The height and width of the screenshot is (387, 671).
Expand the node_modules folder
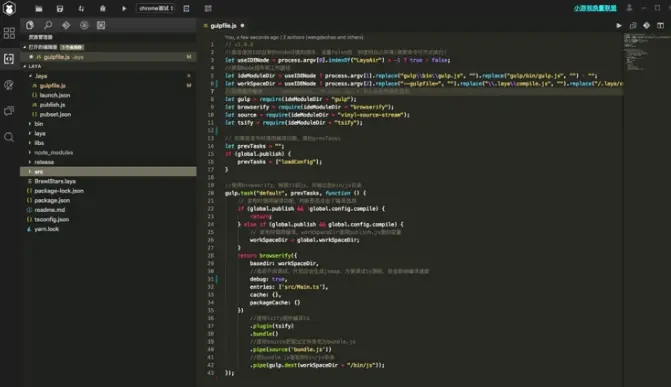(53, 152)
